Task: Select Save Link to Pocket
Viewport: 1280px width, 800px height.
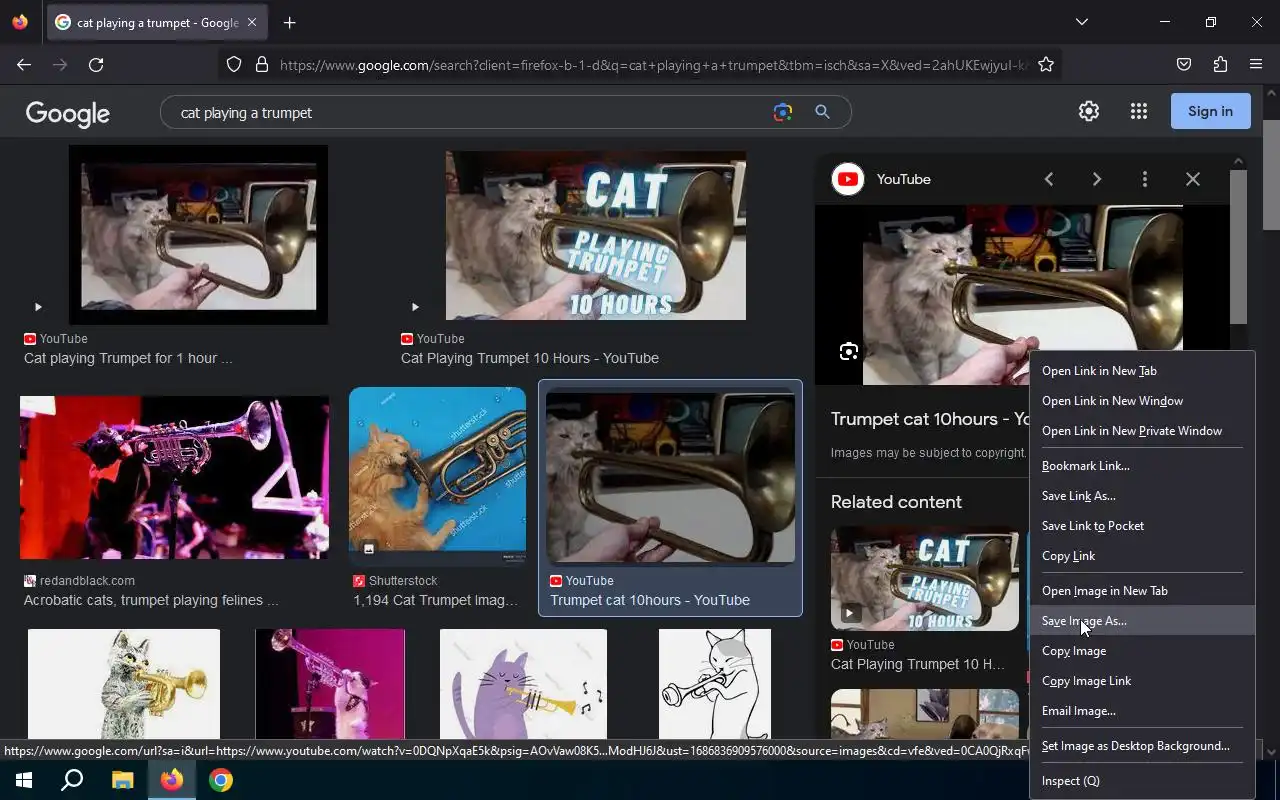Action: coord(1142,526)
